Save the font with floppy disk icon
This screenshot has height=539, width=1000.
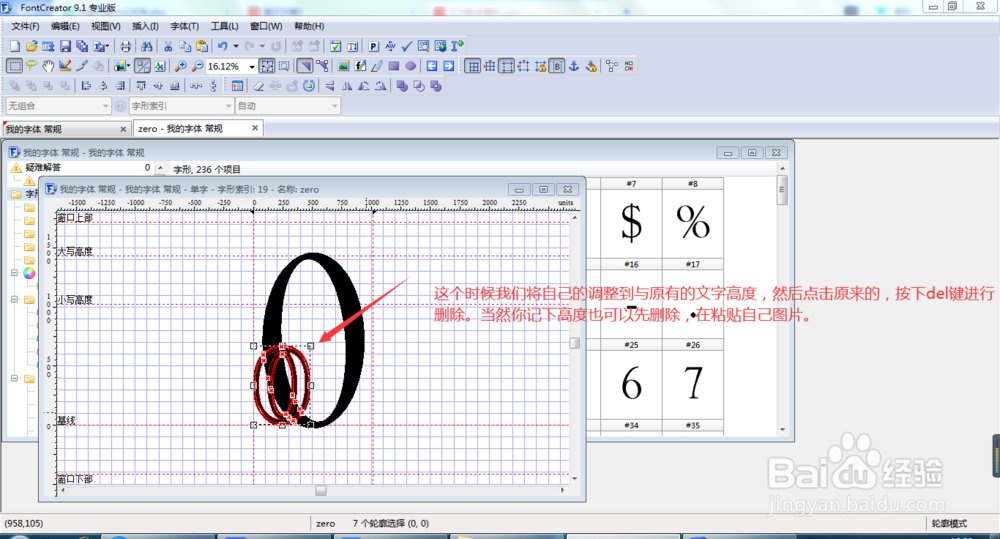pos(65,46)
